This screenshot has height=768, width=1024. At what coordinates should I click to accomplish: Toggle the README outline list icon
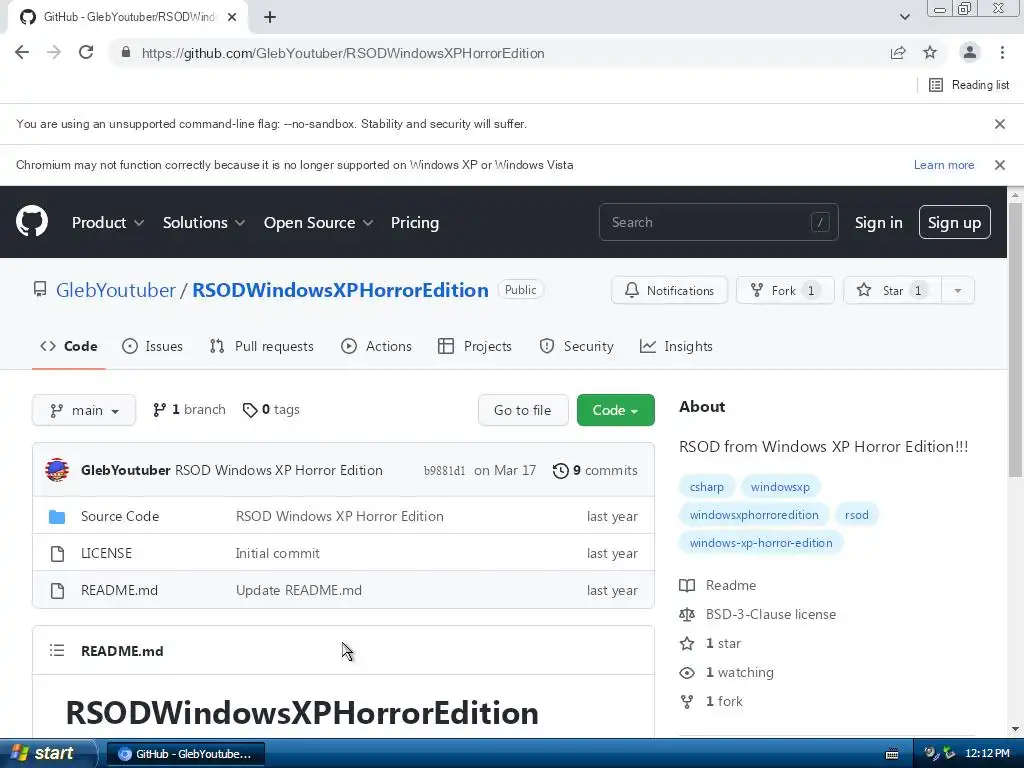click(x=57, y=650)
